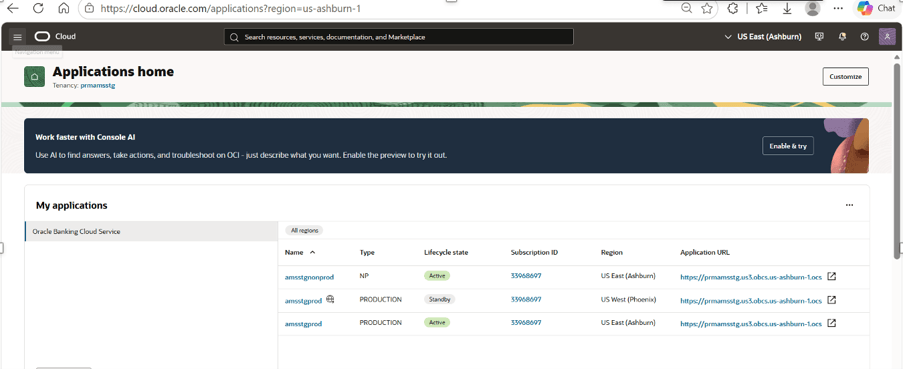
Task: Click the green Applications home icon
Action: [x=35, y=77]
